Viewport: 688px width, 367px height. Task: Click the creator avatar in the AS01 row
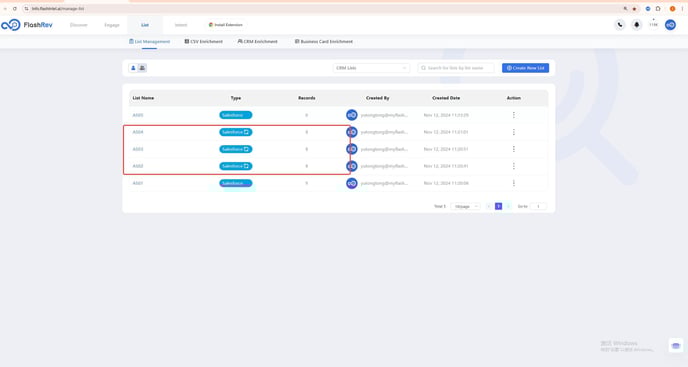[351, 183]
